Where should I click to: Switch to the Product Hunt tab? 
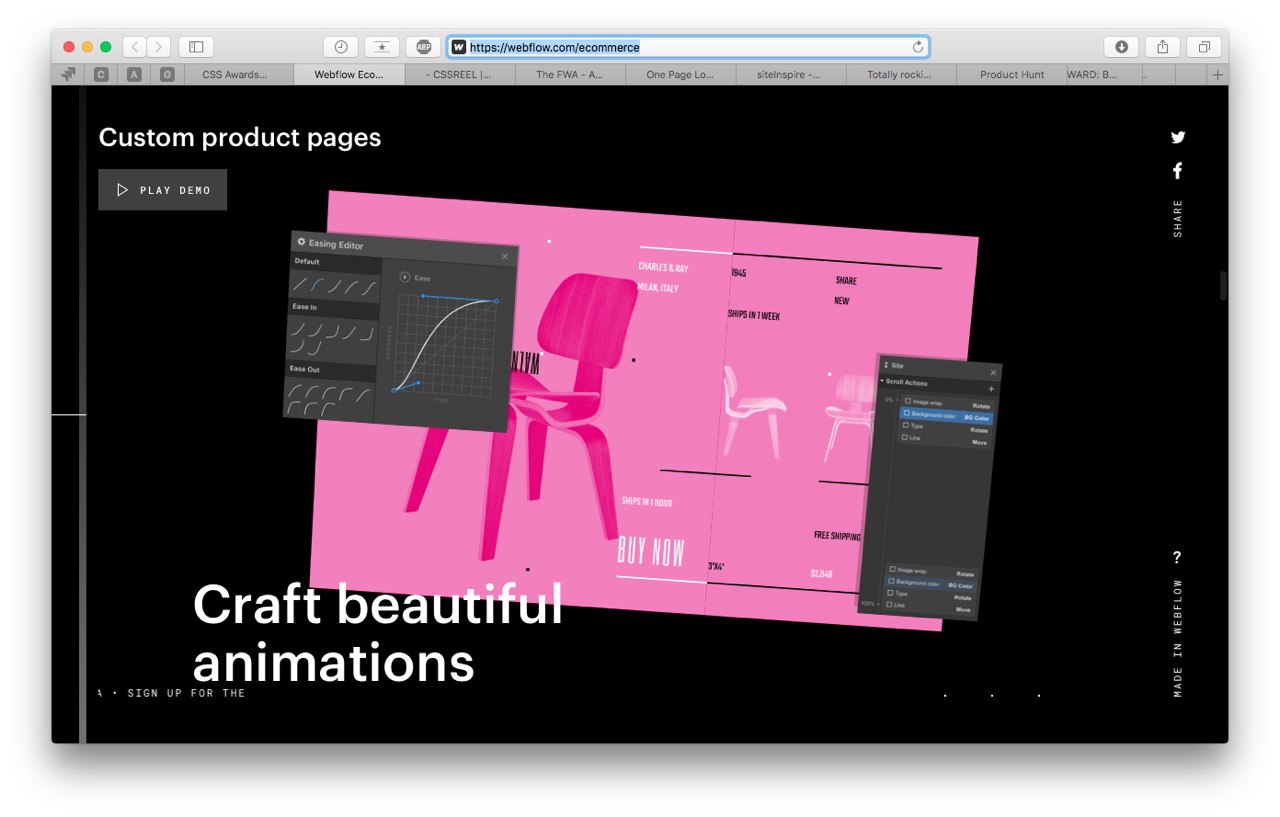point(1011,74)
